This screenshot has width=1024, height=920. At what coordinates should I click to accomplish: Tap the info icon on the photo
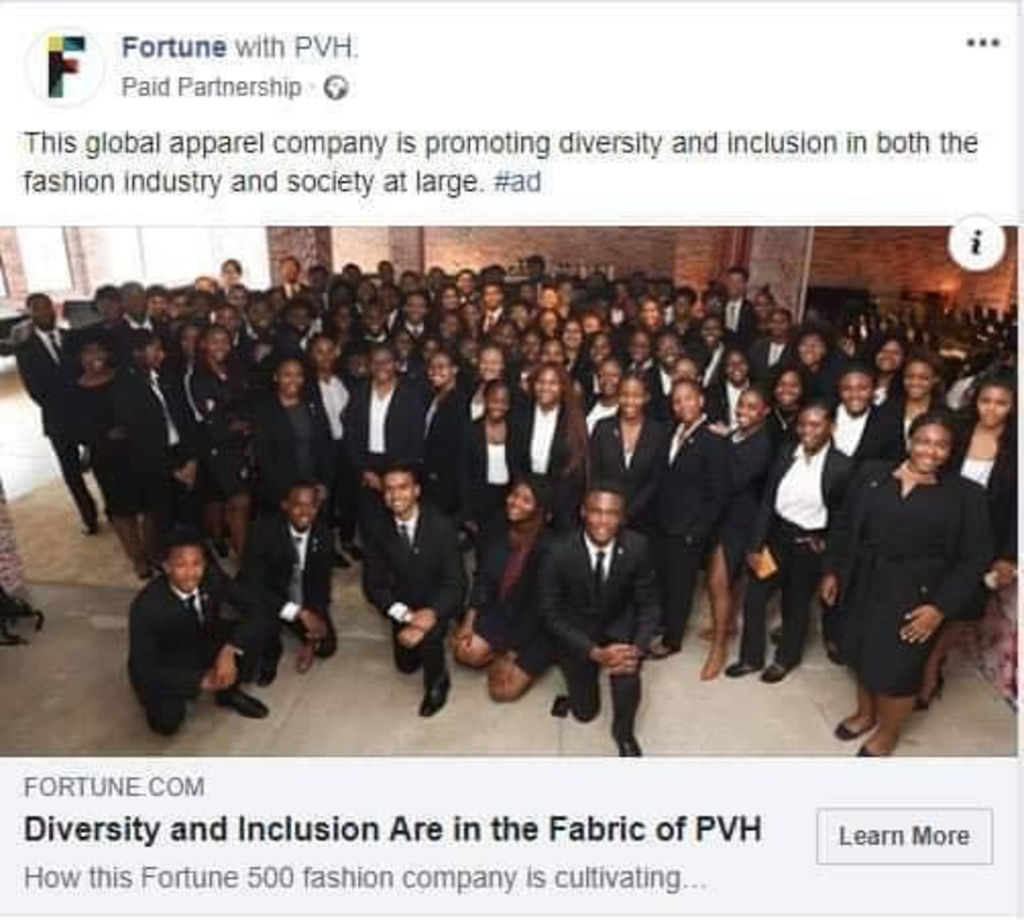pos(976,243)
